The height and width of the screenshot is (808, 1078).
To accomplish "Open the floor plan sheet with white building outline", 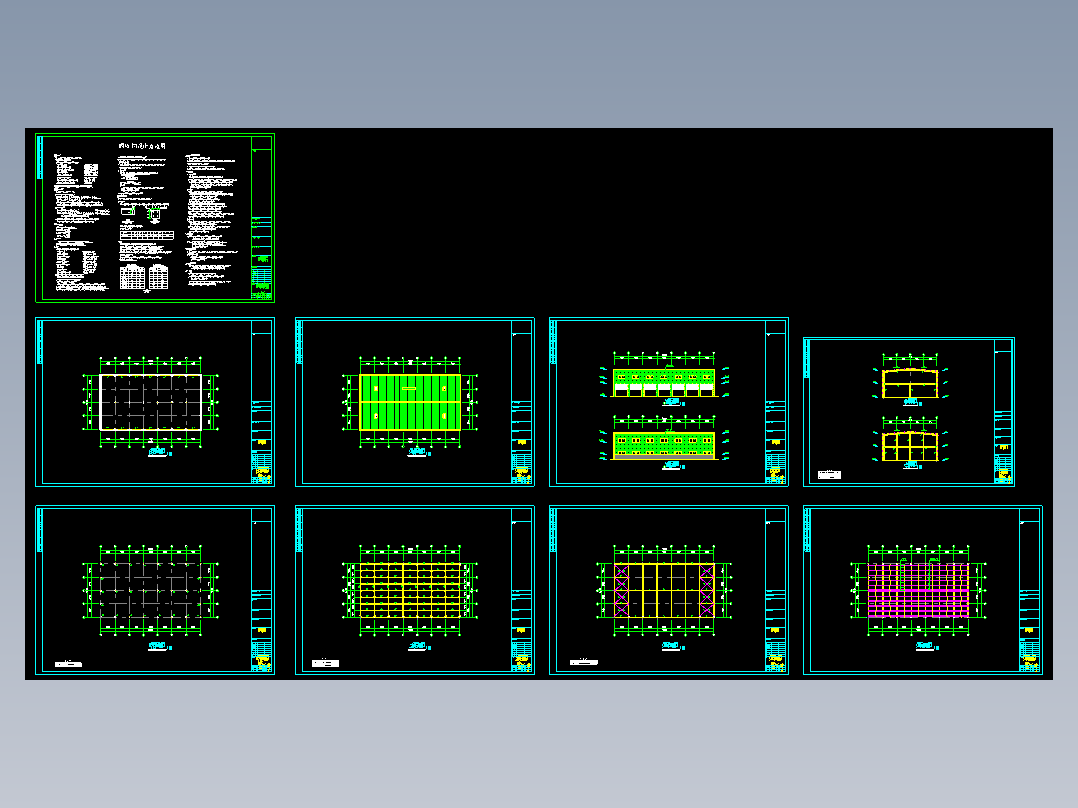I will (x=155, y=402).
